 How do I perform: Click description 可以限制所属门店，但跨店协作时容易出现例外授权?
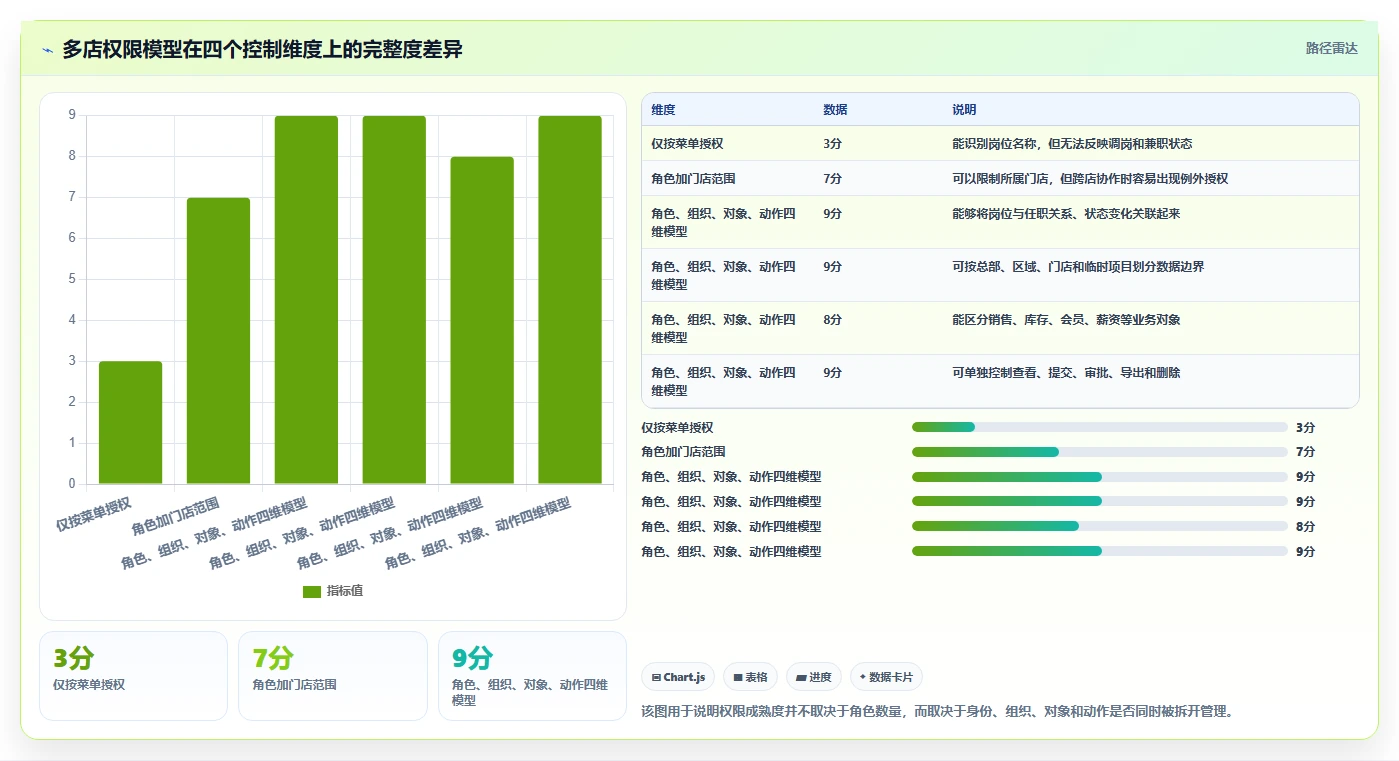point(1090,179)
